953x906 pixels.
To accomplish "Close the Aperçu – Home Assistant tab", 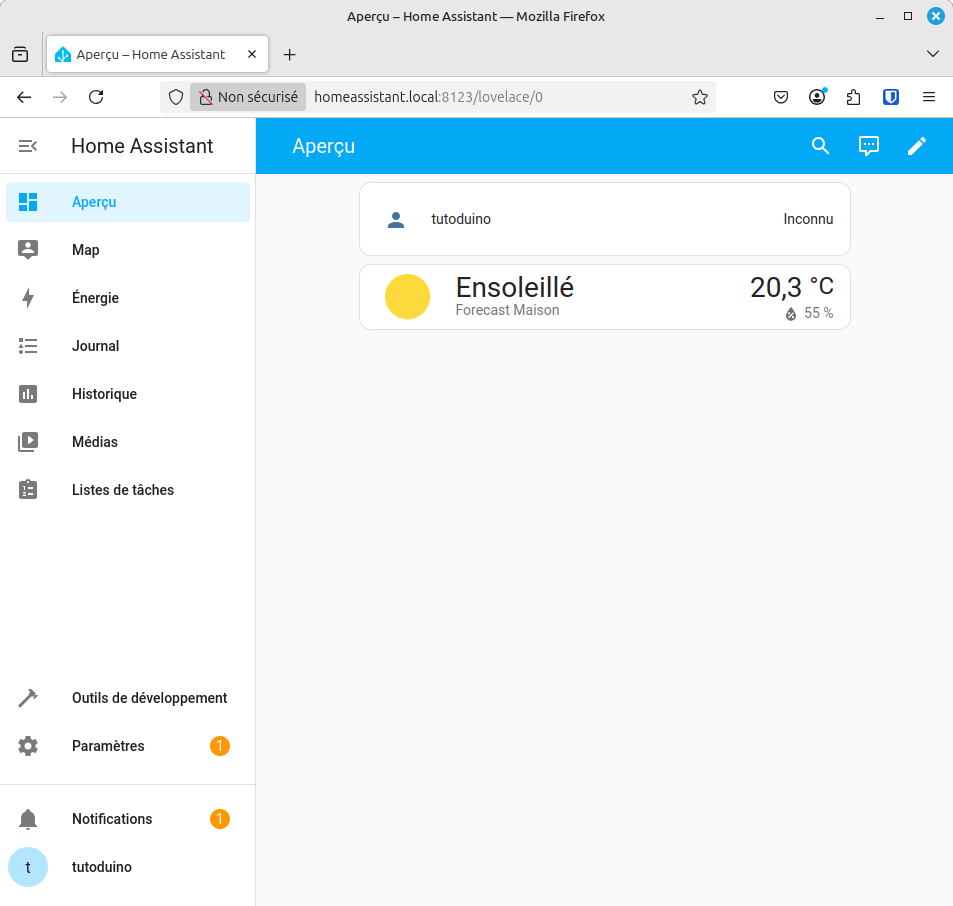I will tap(252, 54).
